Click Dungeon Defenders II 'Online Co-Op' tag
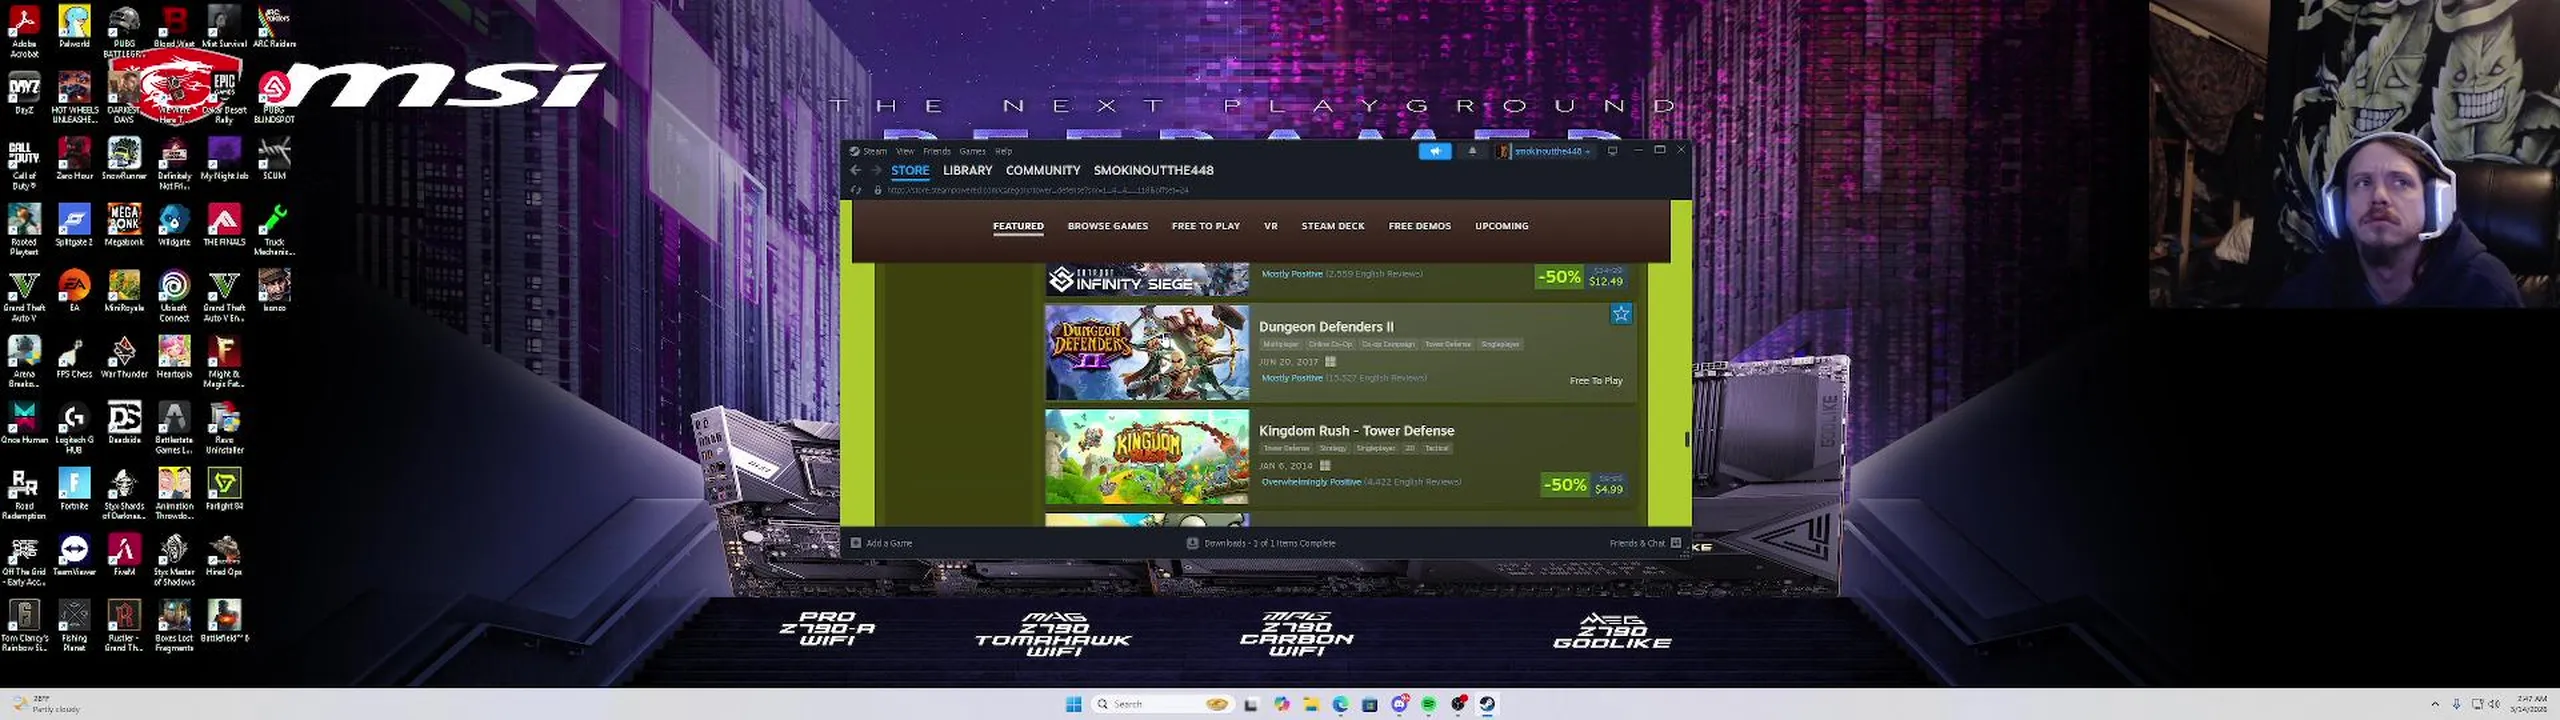Image resolution: width=2560 pixels, height=720 pixels. click(x=1330, y=344)
